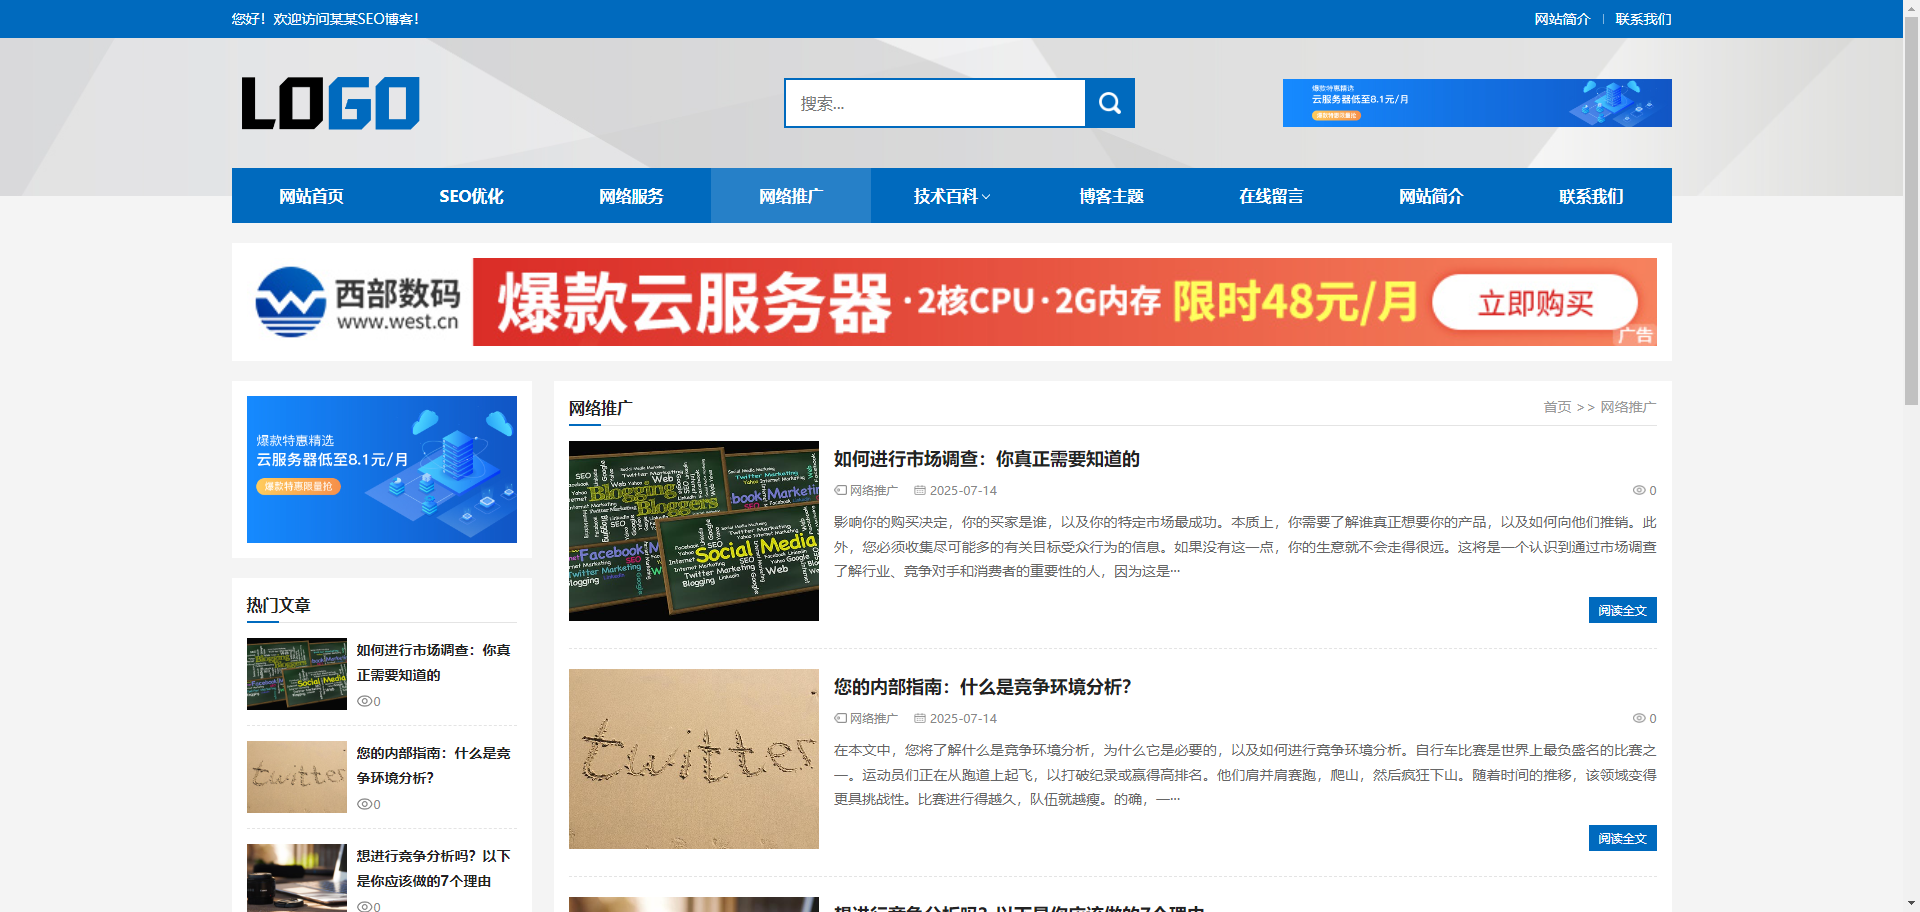The image size is (1920, 912).
Task: Focus the search input field
Action: (935, 103)
